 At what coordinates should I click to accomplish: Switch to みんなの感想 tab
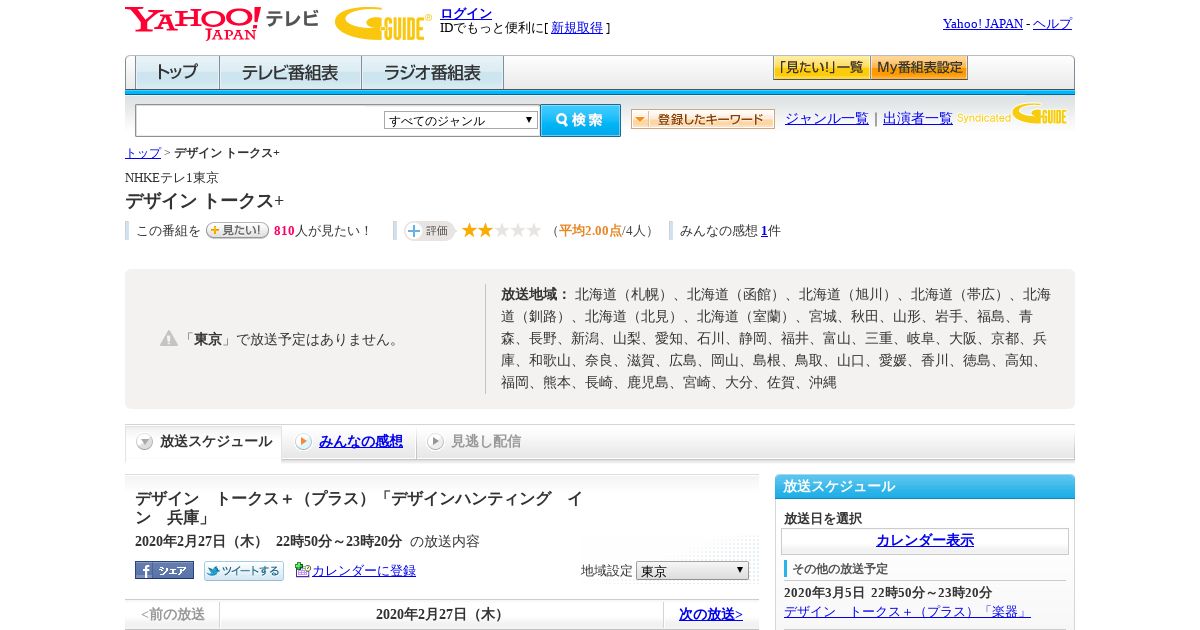[360, 441]
